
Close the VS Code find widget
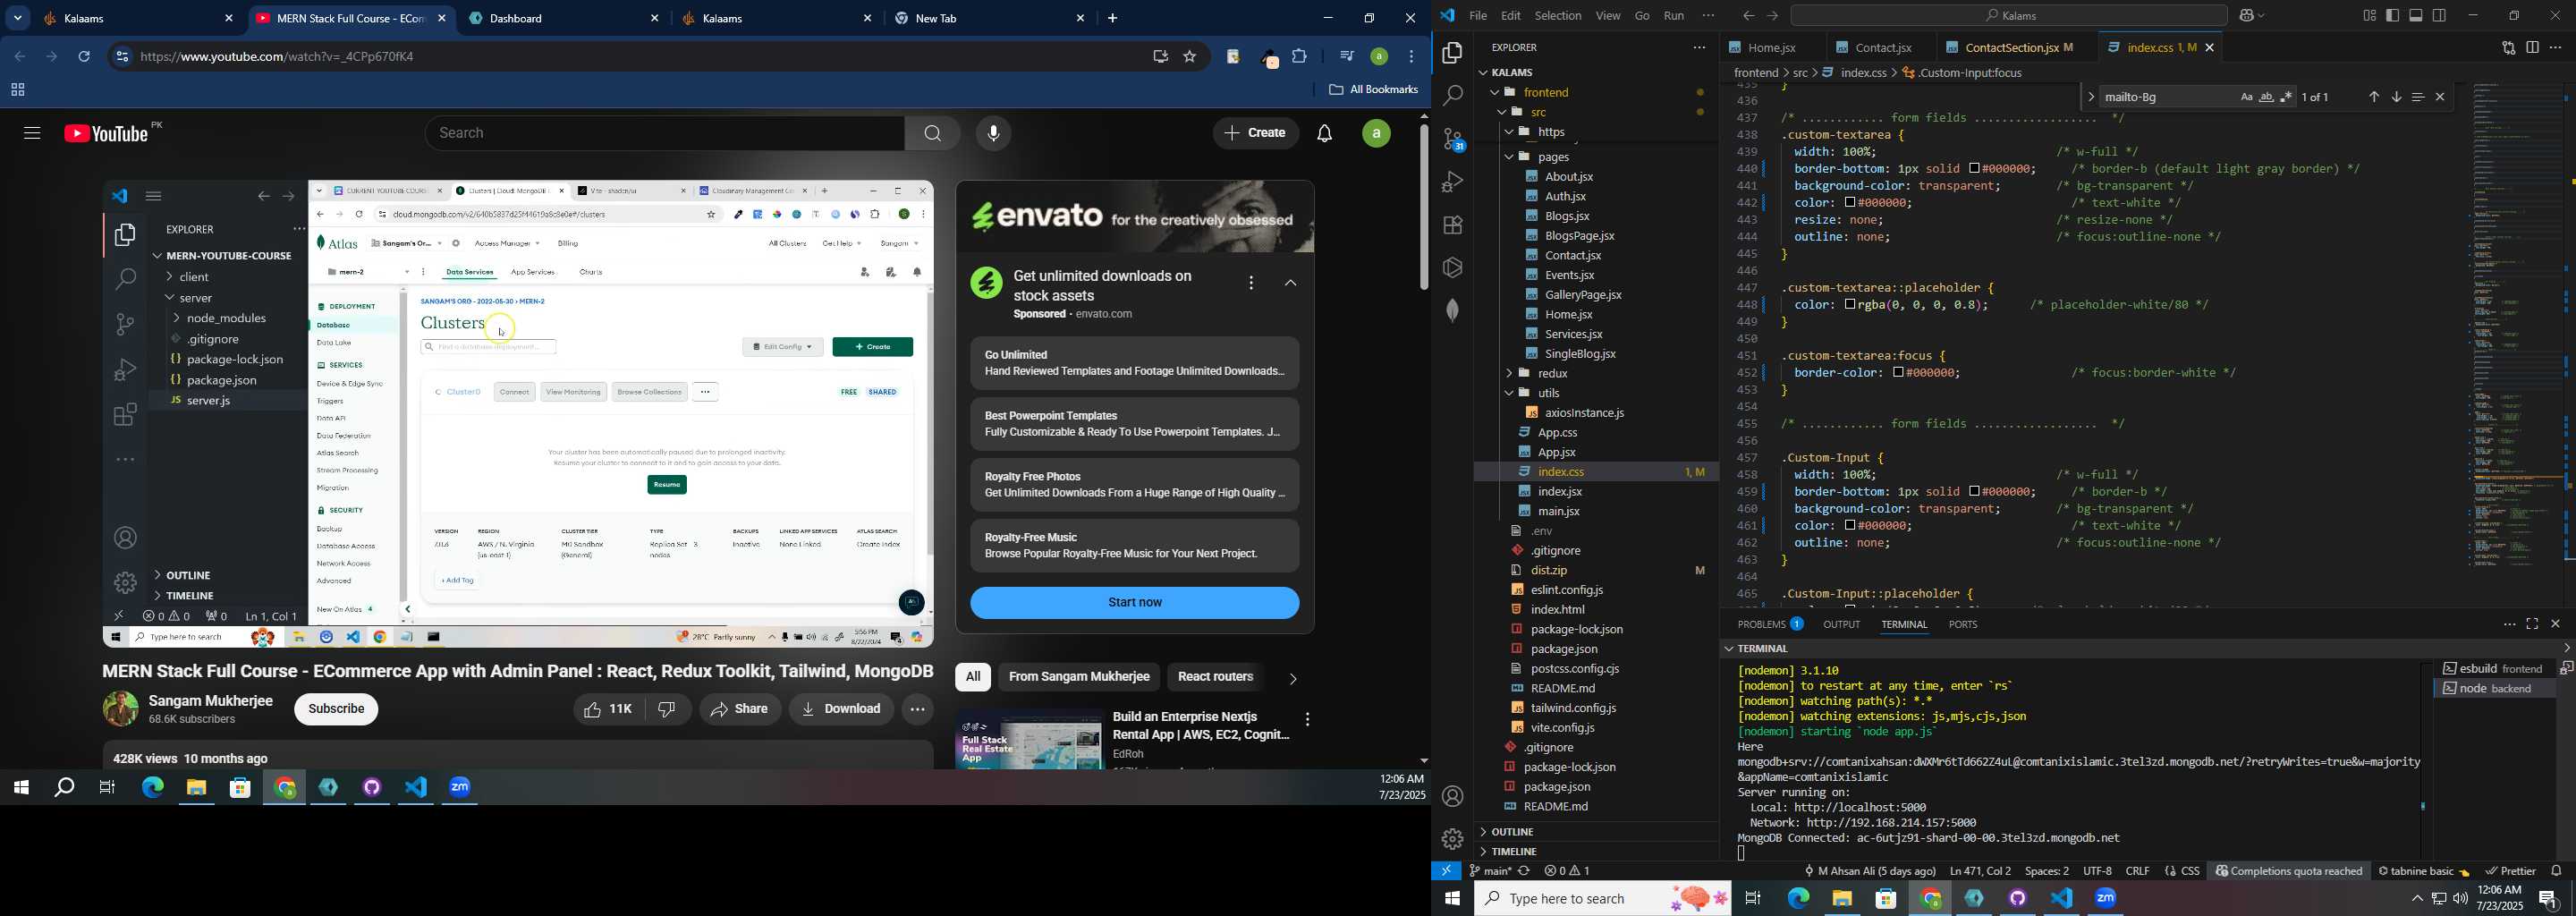click(x=2441, y=97)
